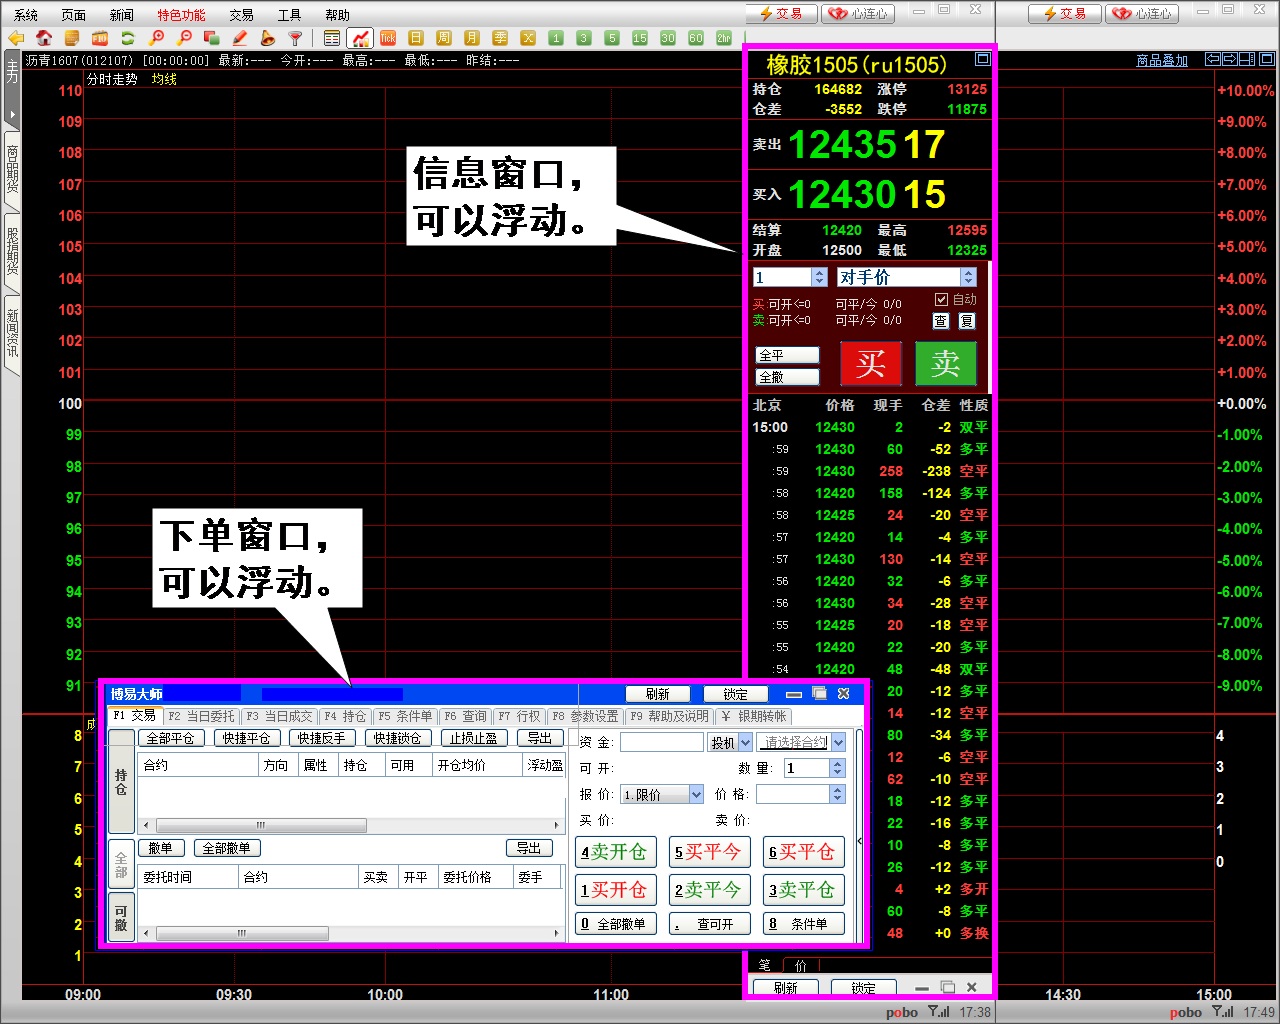The height and width of the screenshot is (1024, 1280).
Task: Select the red pencil drawing tool
Action: point(239,38)
